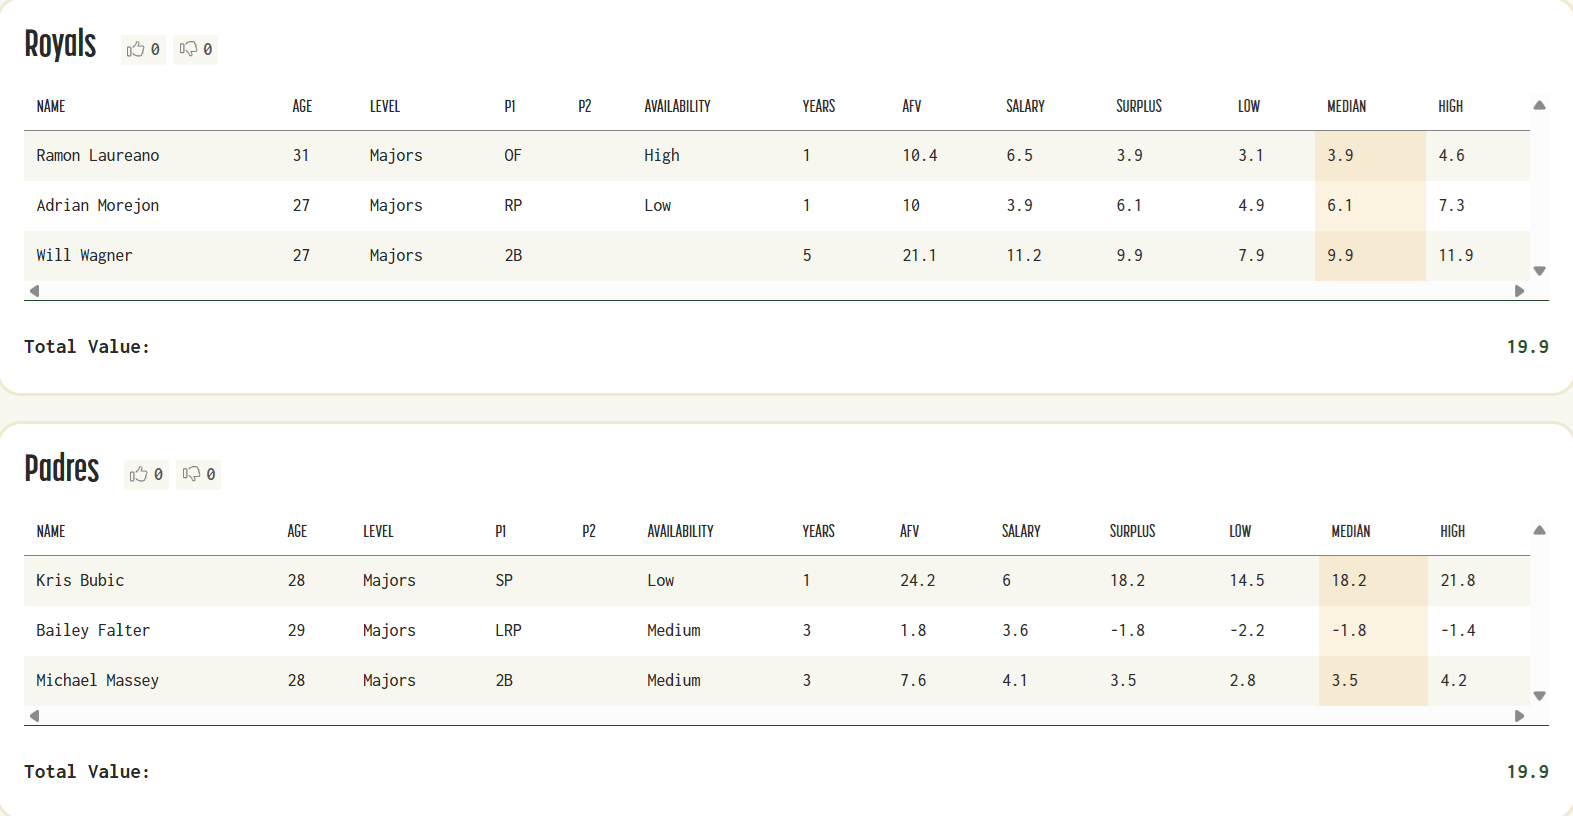Sort the Padres table by the AGE column
This screenshot has height=816, width=1573.
[297, 531]
